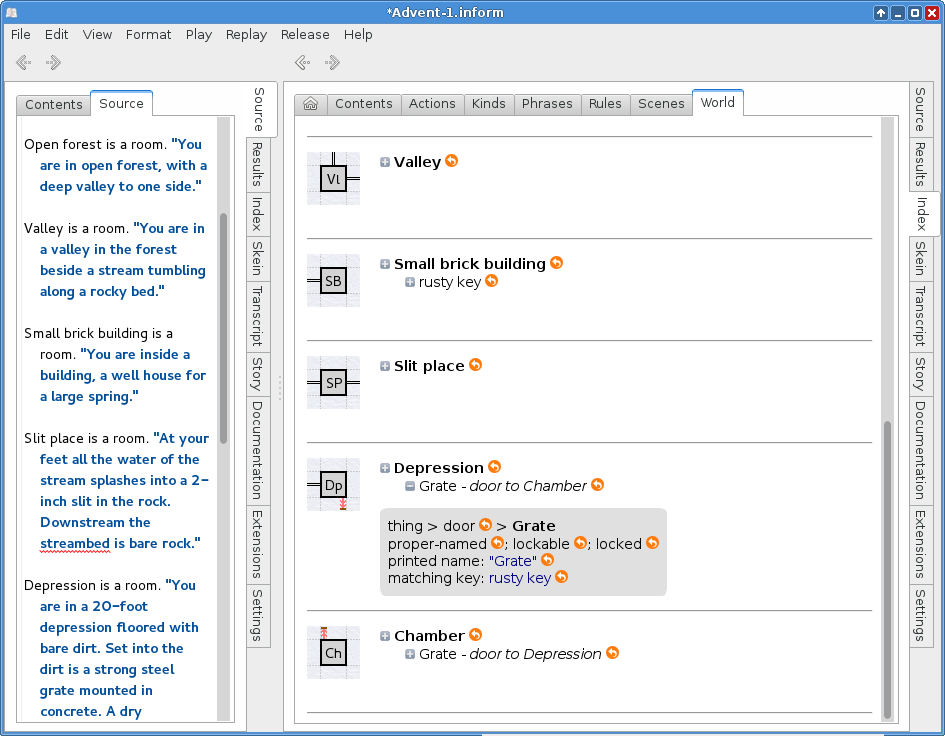Open Documentation side tab in right panel
945x736 pixels.
pyautogui.click(x=921, y=450)
